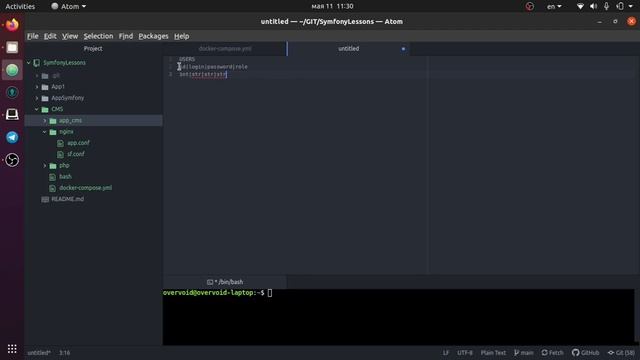Screen dimensions: 640x360
Task: Click the green Atom icon in dock
Action: (x=12, y=70)
